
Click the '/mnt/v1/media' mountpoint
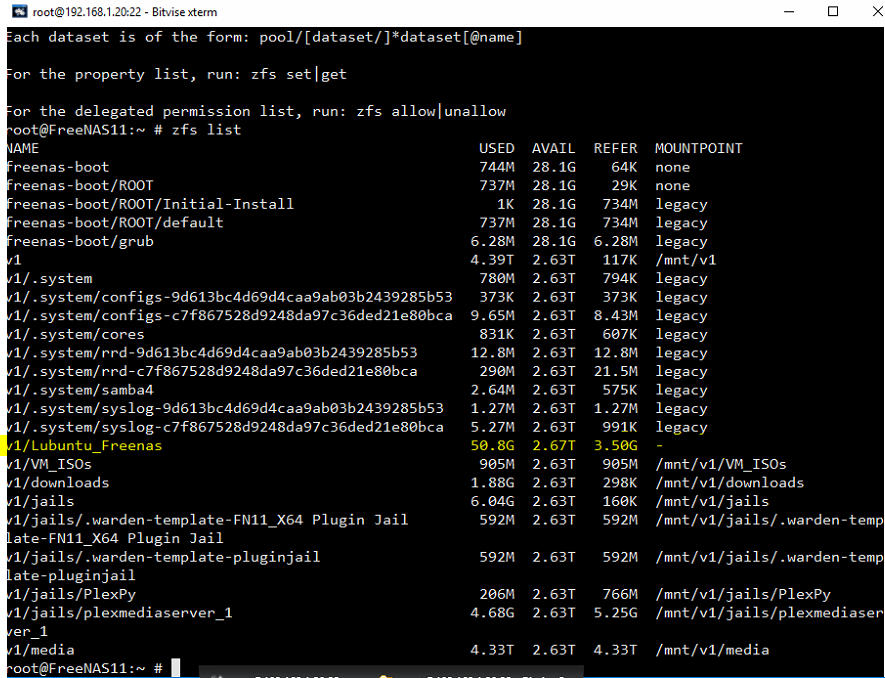(x=712, y=650)
